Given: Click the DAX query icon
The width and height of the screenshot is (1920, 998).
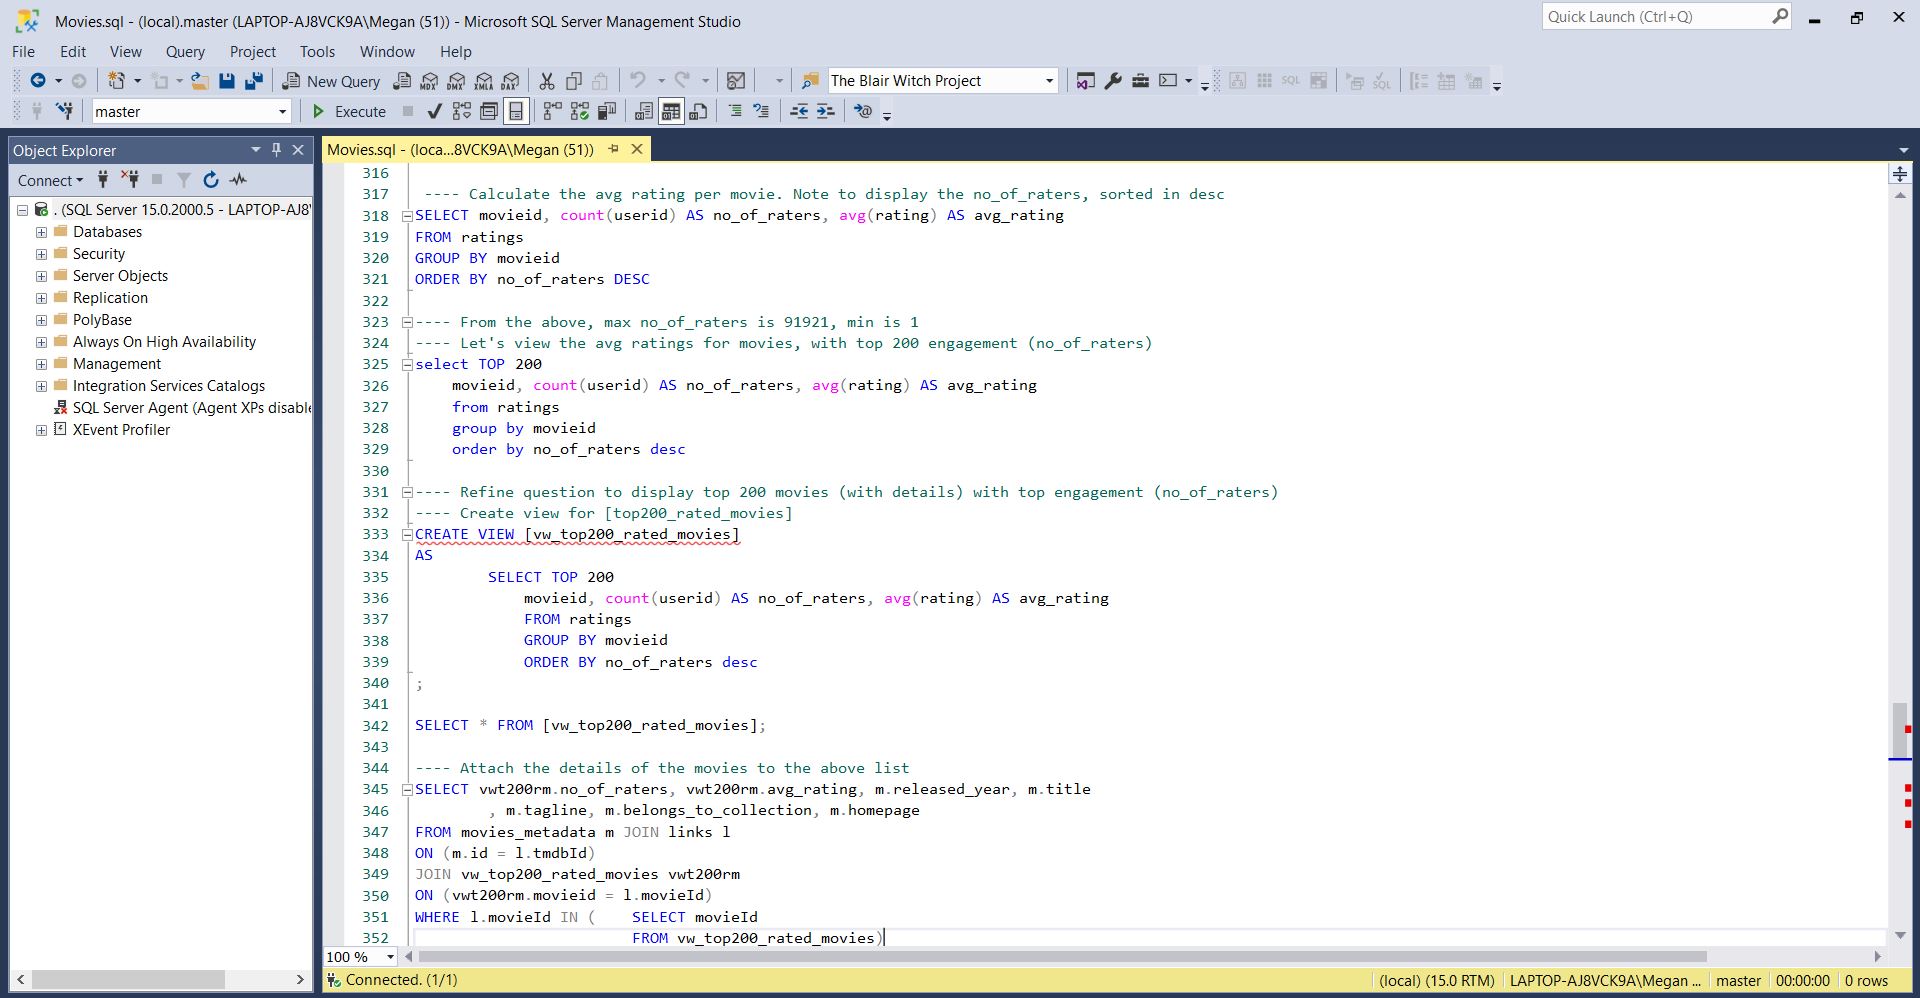Looking at the screenshot, I should click(511, 81).
